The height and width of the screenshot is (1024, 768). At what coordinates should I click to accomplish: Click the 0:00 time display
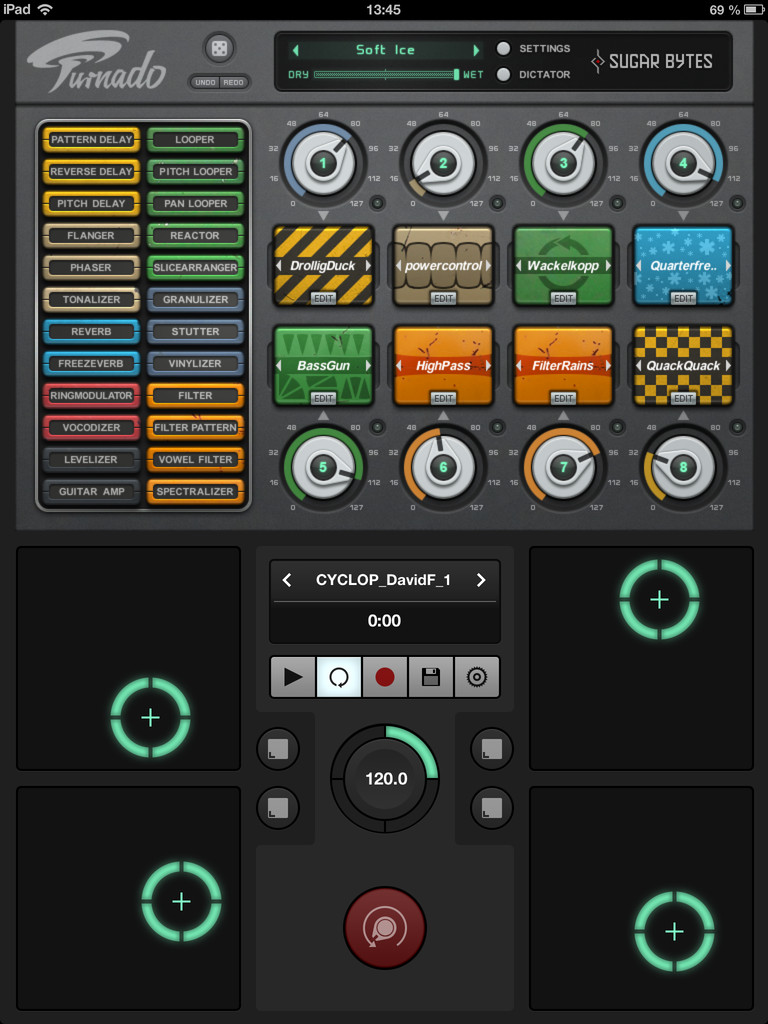click(x=384, y=620)
